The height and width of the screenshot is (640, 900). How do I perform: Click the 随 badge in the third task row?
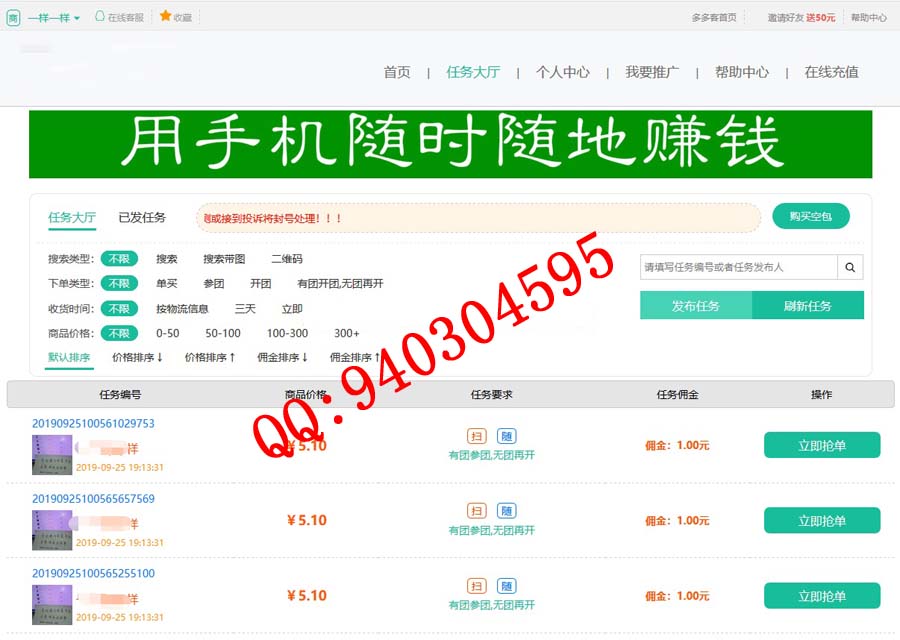click(x=507, y=586)
